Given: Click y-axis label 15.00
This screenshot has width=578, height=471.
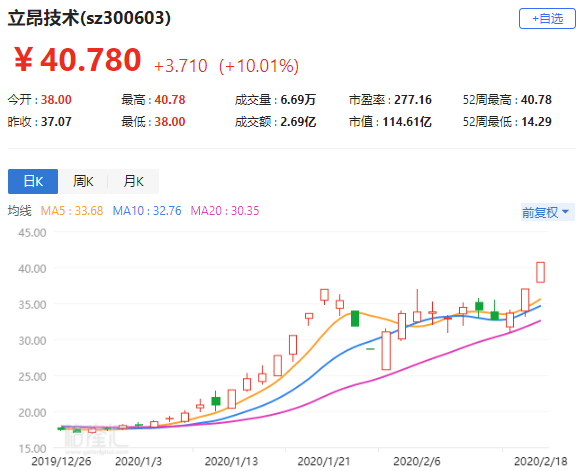Looking at the screenshot, I should (x=32, y=449).
